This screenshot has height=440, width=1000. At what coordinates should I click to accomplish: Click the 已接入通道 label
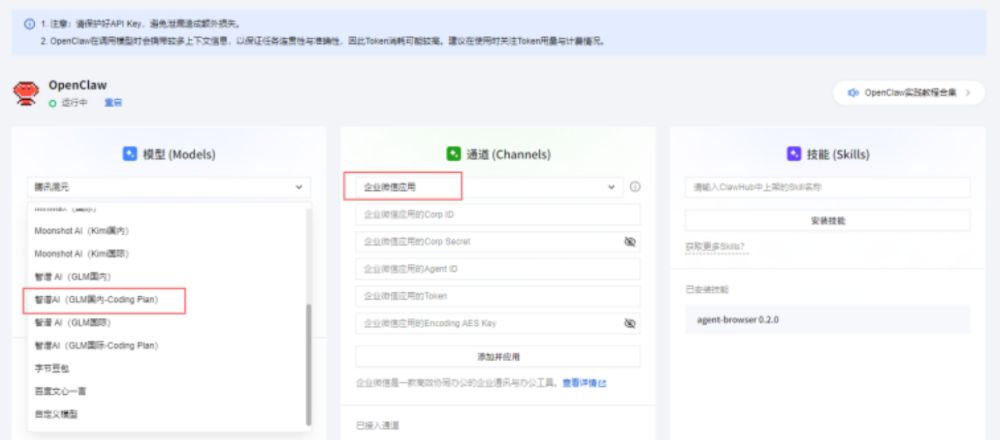(x=378, y=425)
